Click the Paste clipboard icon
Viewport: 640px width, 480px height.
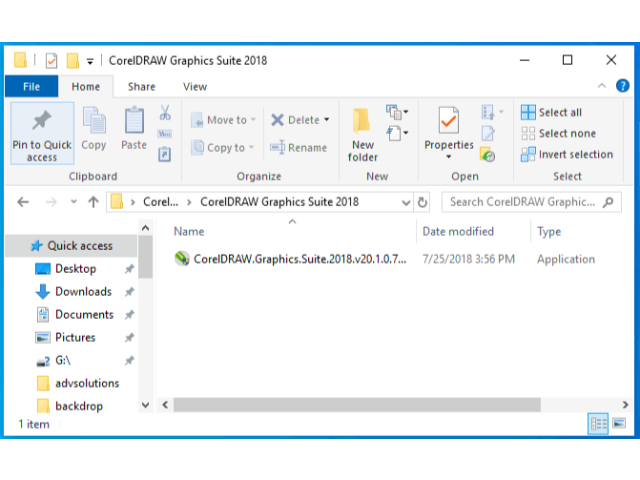coord(134,121)
